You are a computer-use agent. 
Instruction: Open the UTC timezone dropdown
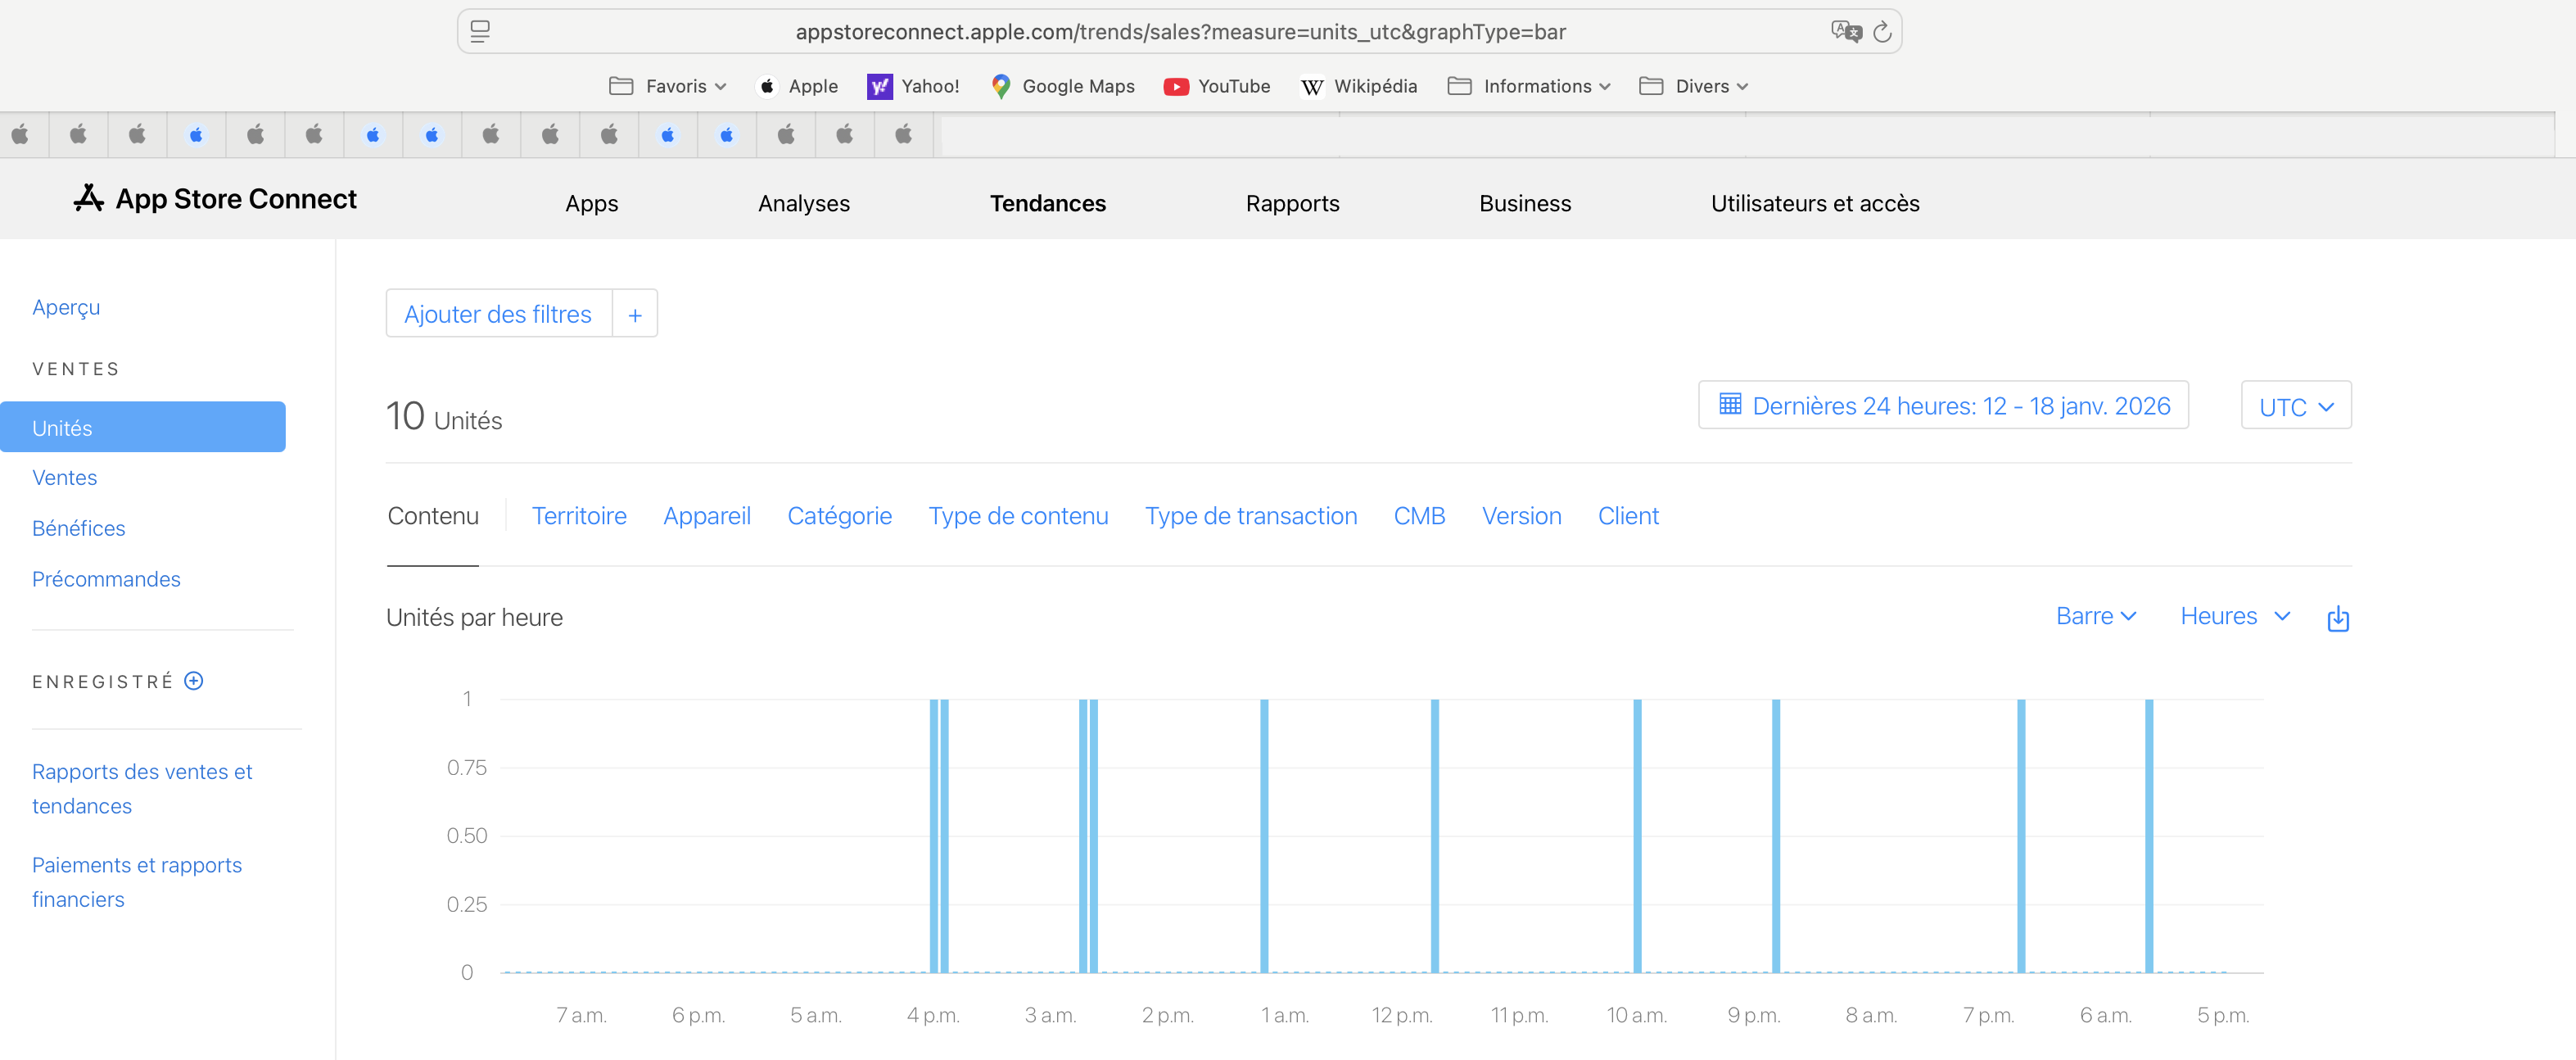[x=2295, y=406]
